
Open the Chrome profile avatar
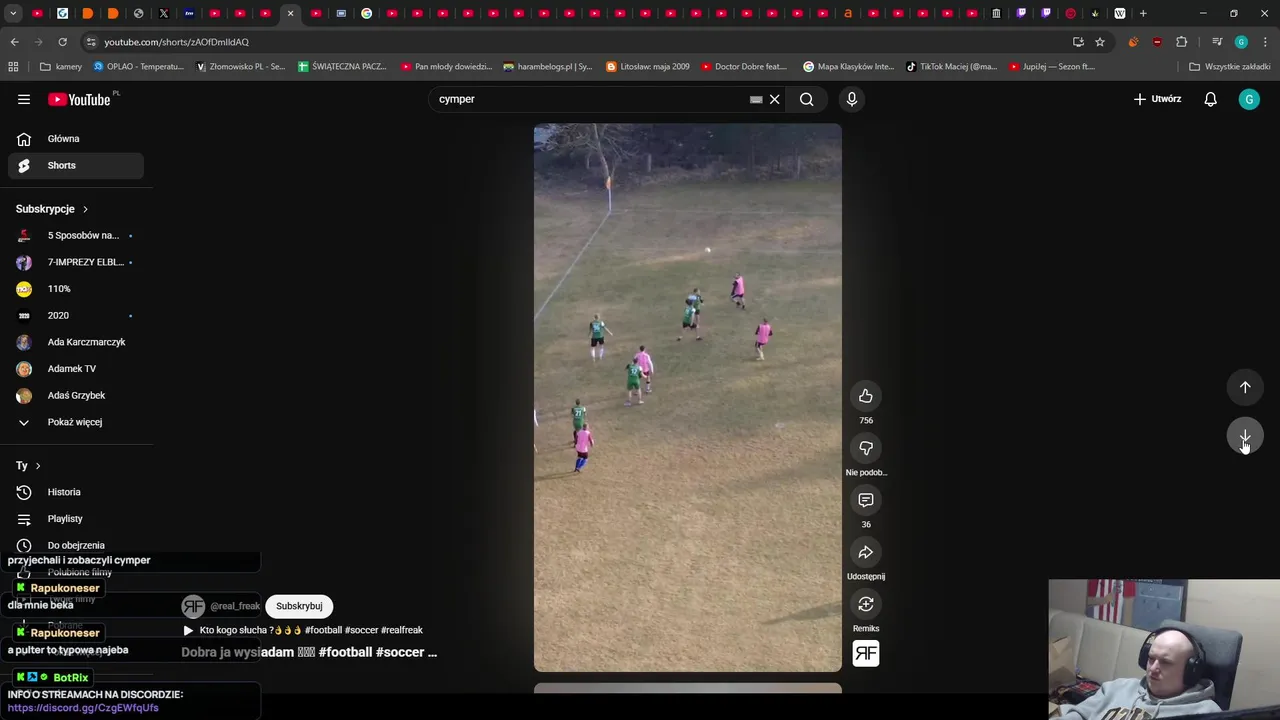(x=1241, y=42)
